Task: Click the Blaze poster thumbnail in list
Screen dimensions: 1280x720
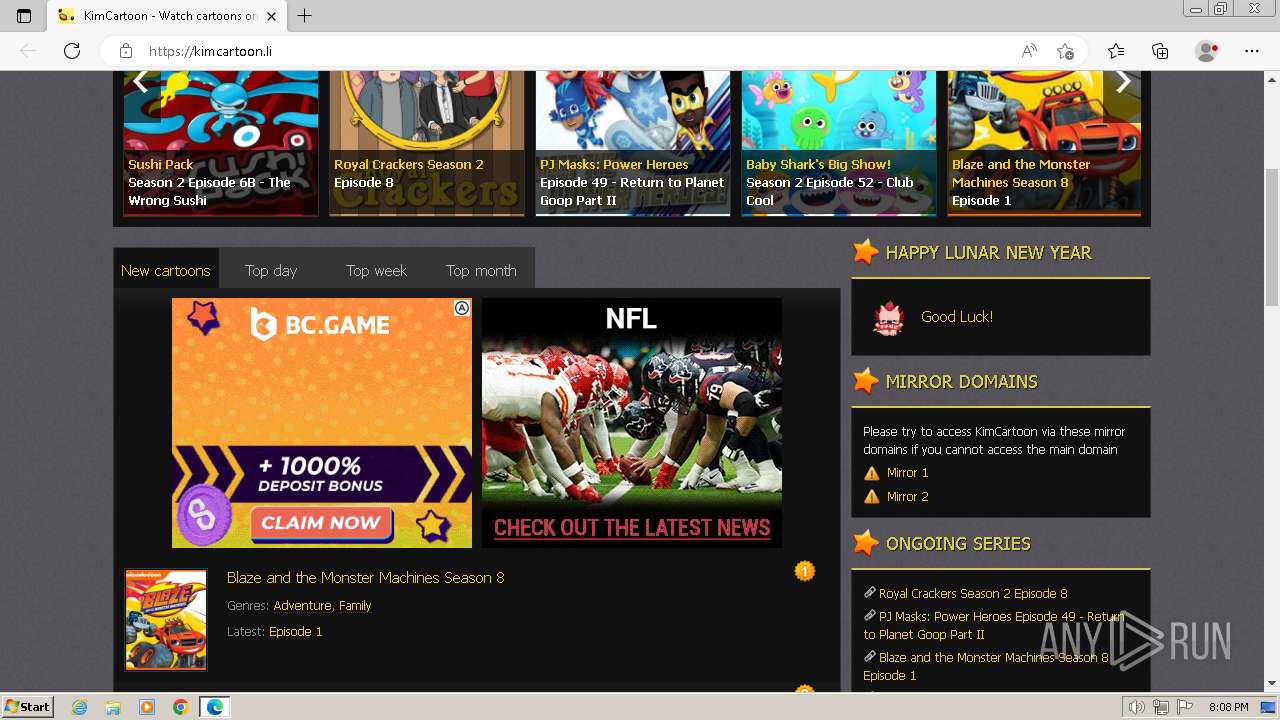Action: [x=166, y=620]
